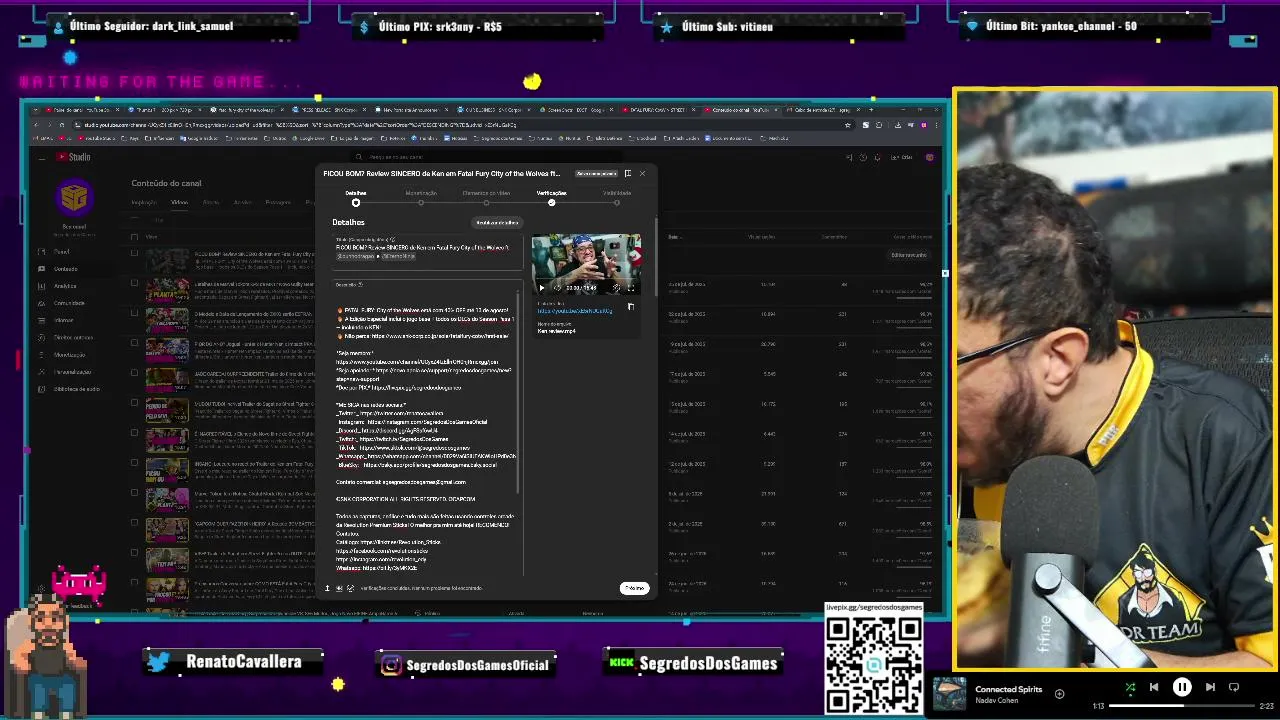Click the Próximo button in dialog
The width and height of the screenshot is (1280, 720).
pos(634,588)
